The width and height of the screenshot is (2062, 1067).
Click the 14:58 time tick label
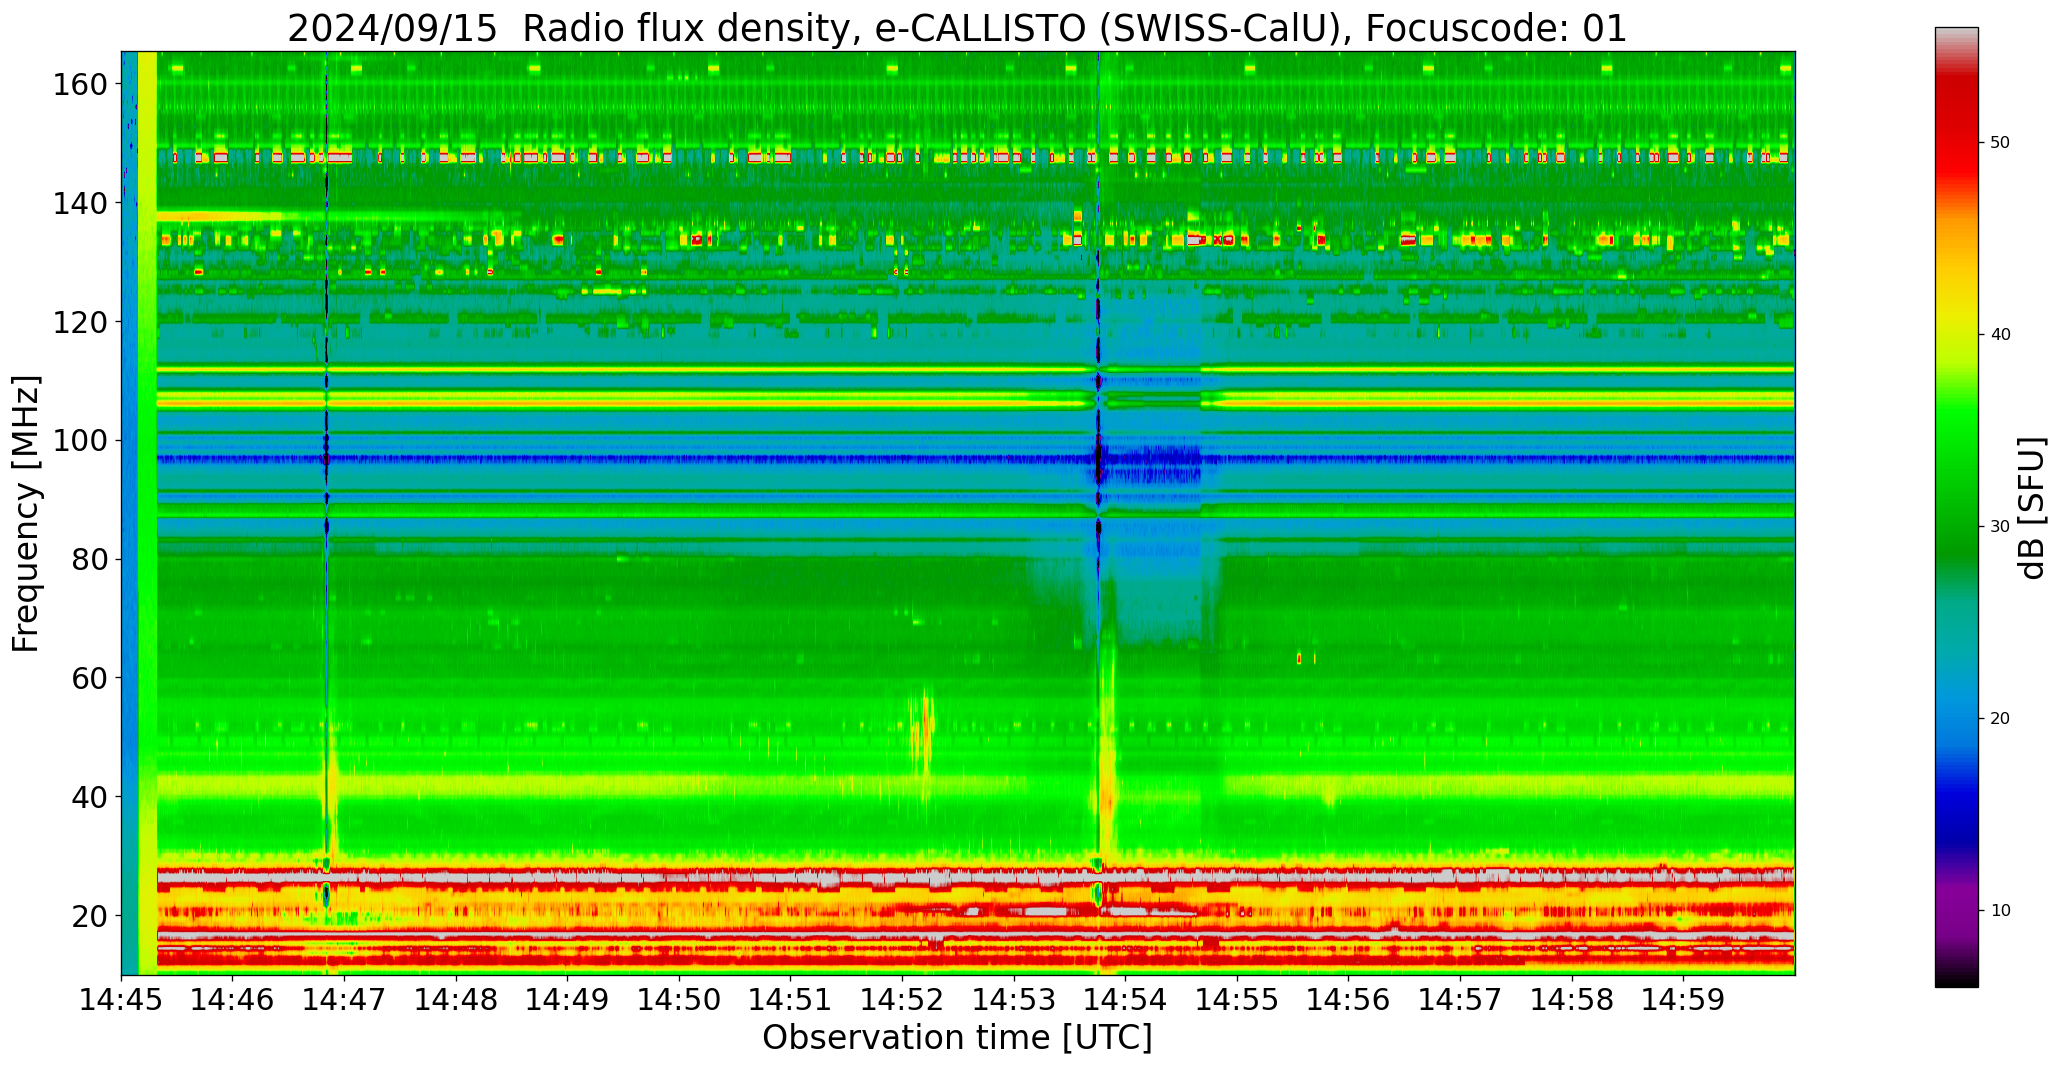[x=1571, y=999]
